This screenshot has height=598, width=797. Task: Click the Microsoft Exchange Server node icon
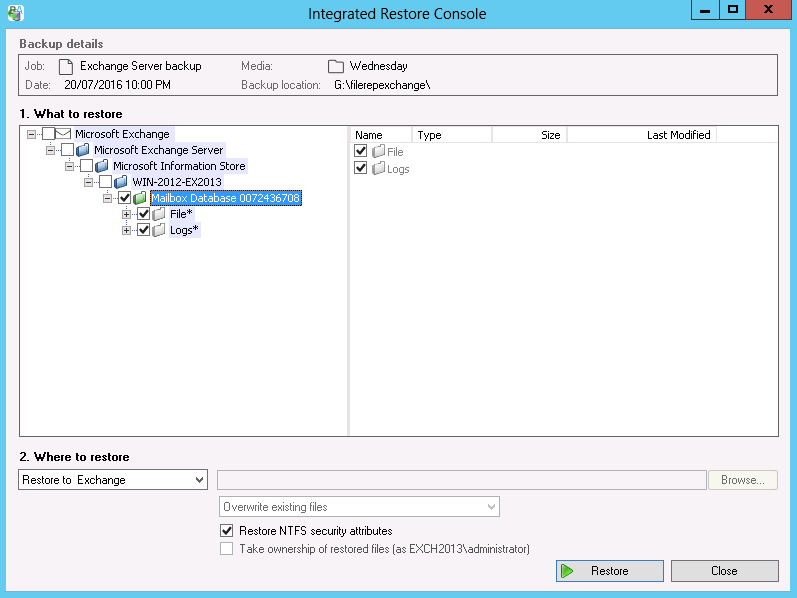(x=83, y=150)
